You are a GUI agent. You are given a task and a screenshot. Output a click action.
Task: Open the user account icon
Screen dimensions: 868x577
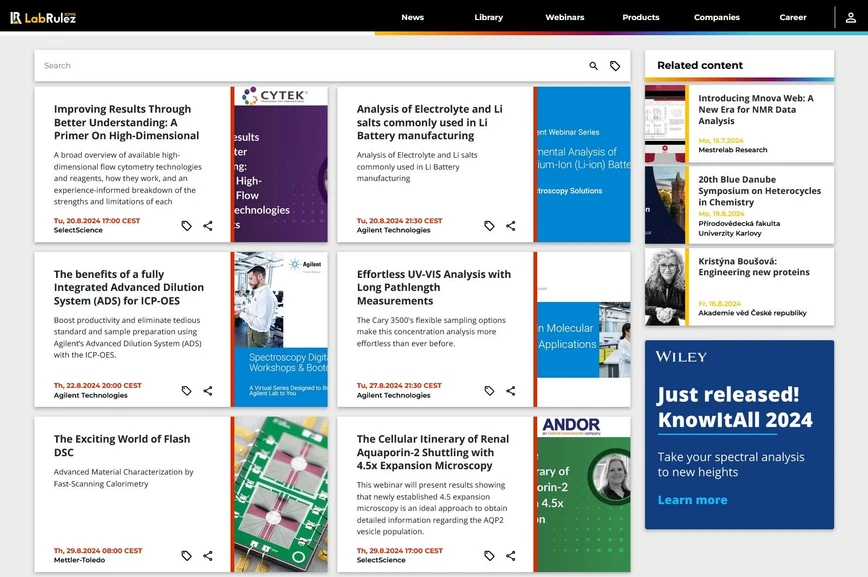850,18
